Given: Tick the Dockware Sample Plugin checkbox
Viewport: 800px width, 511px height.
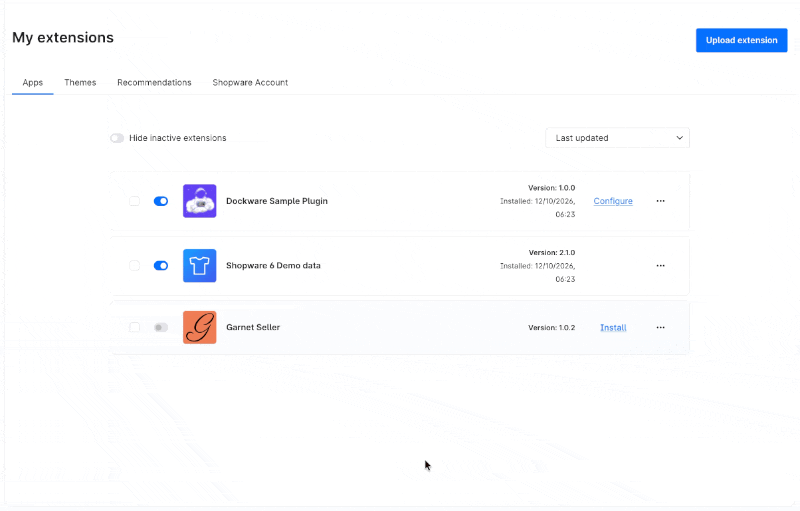Looking at the screenshot, I should tap(134, 201).
